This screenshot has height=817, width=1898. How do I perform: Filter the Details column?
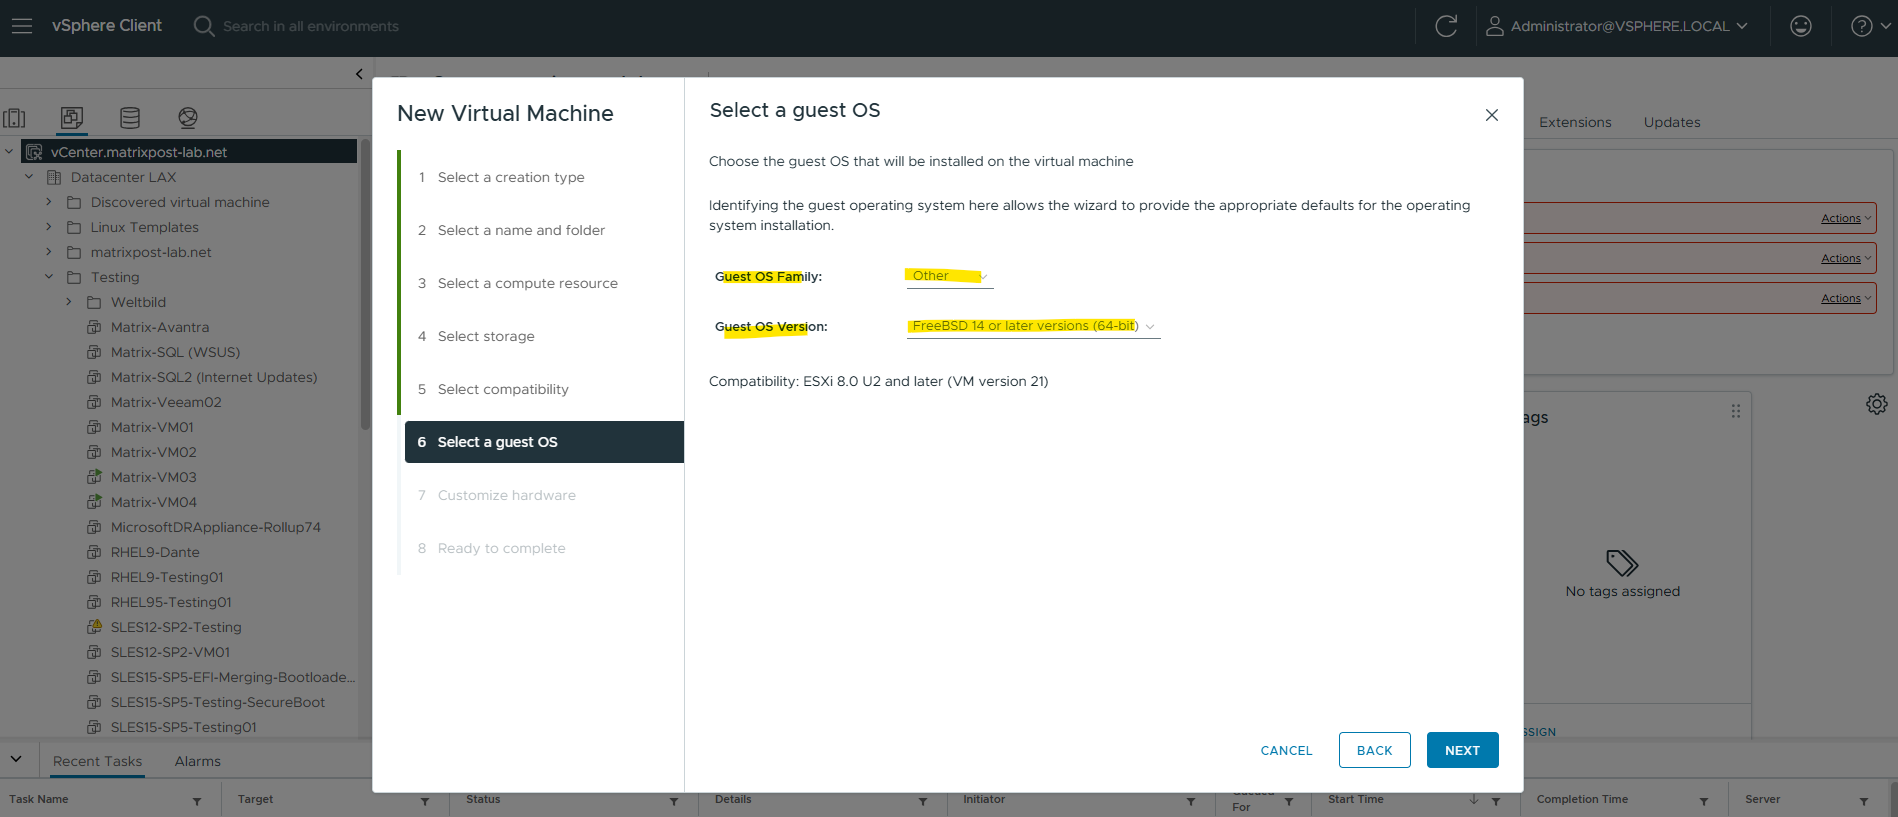(923, 801)
